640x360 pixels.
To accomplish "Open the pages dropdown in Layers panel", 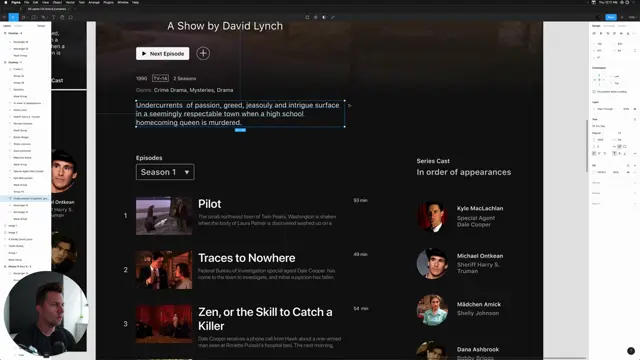I will pyautogui.click(x=41, y=26).
